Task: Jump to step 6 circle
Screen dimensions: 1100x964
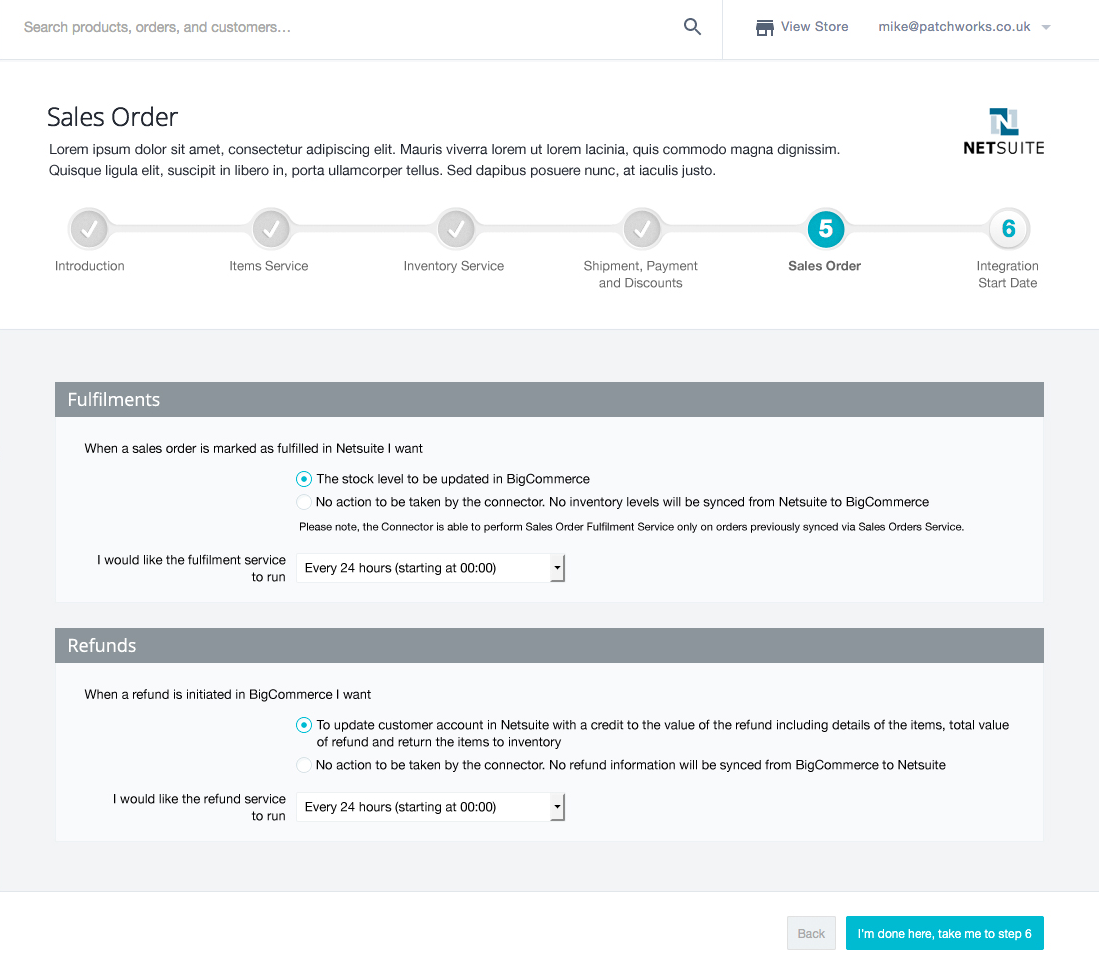Action: coord(1009,229)
